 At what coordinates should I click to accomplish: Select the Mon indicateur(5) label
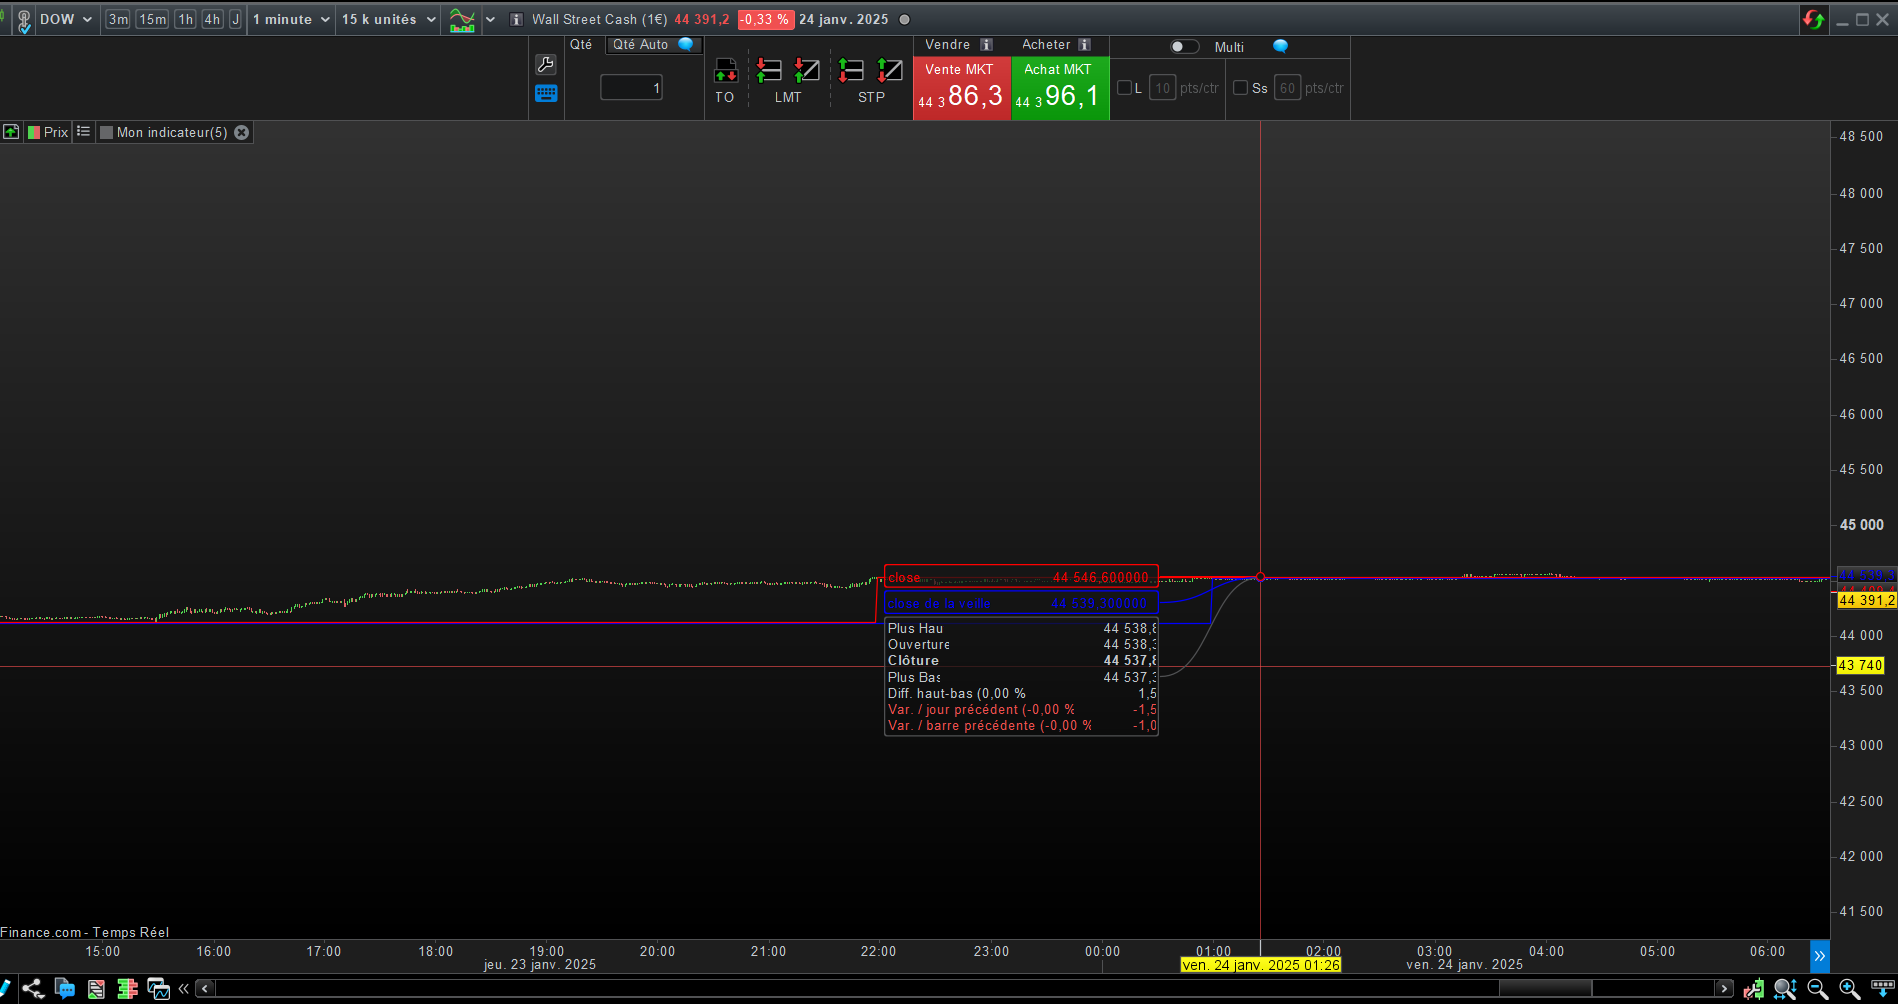pyautogui.click(x=172, y=132)
